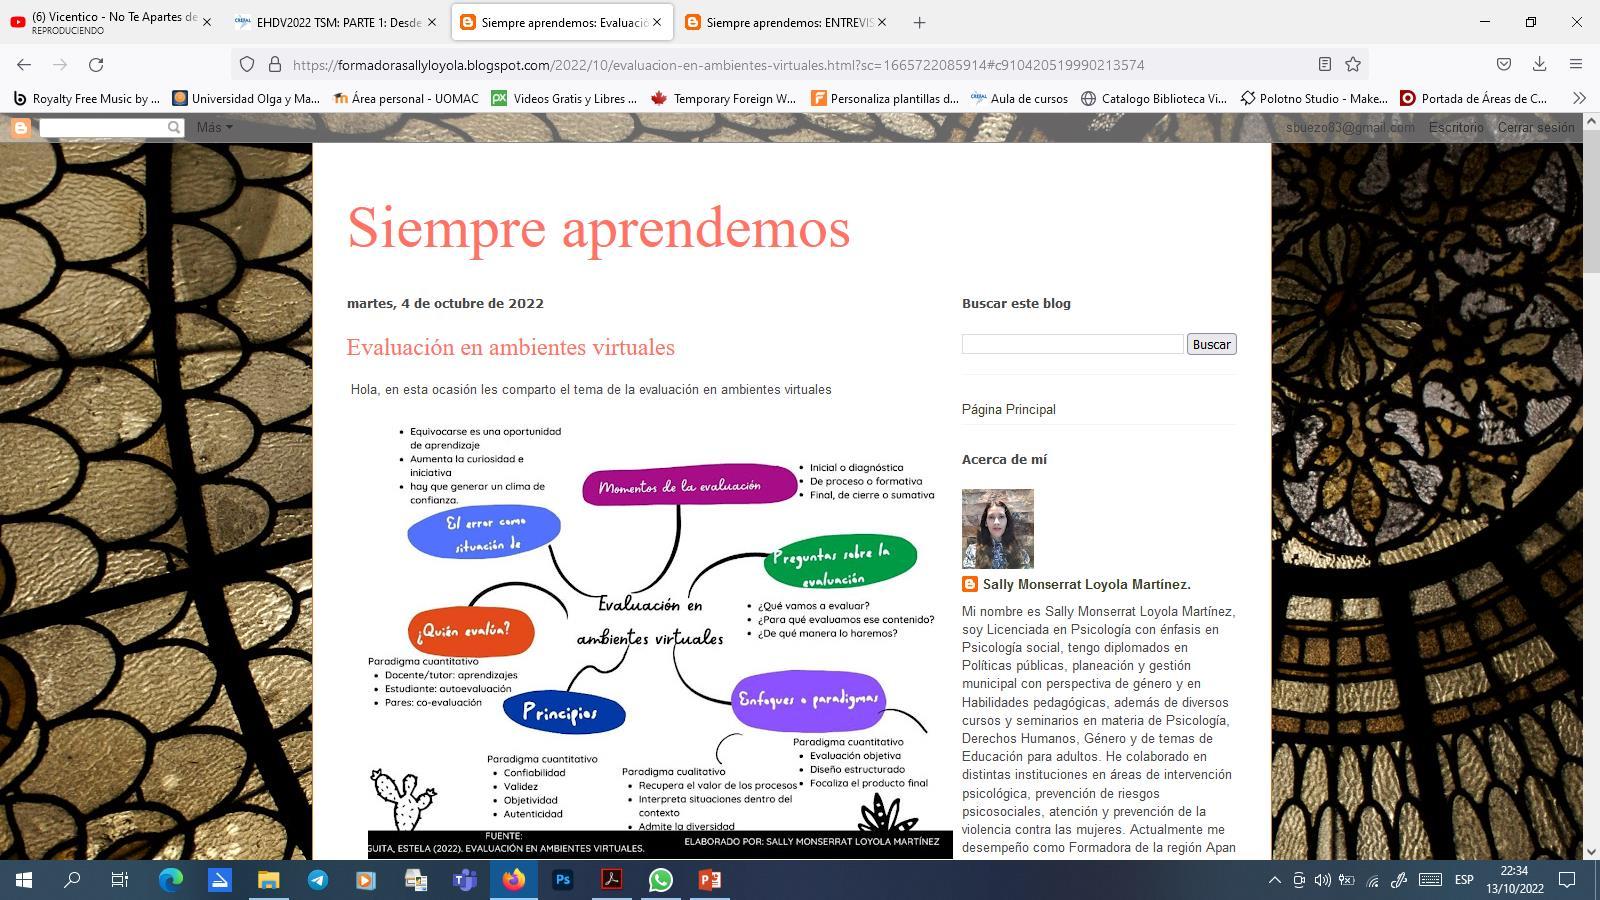Open the Universidad Olga y Ma... bookmark
This screenshot has width=1600, height=900.
[246, 98]
